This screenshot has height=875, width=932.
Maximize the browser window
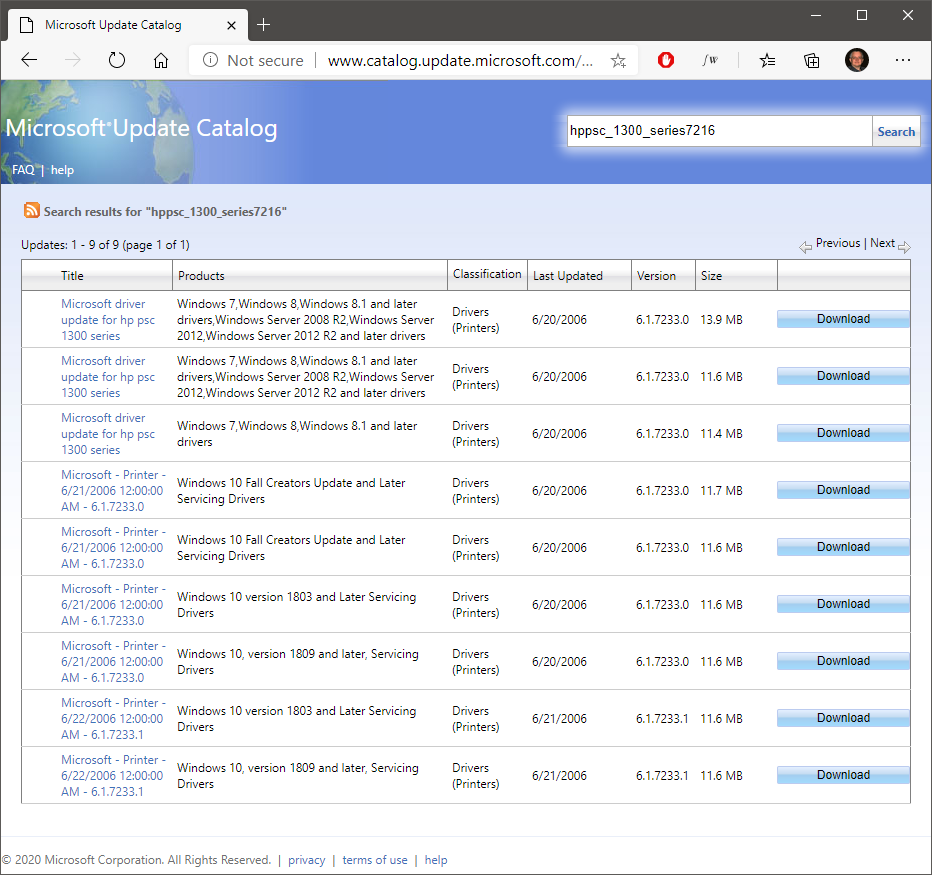[x=861, y=15]
